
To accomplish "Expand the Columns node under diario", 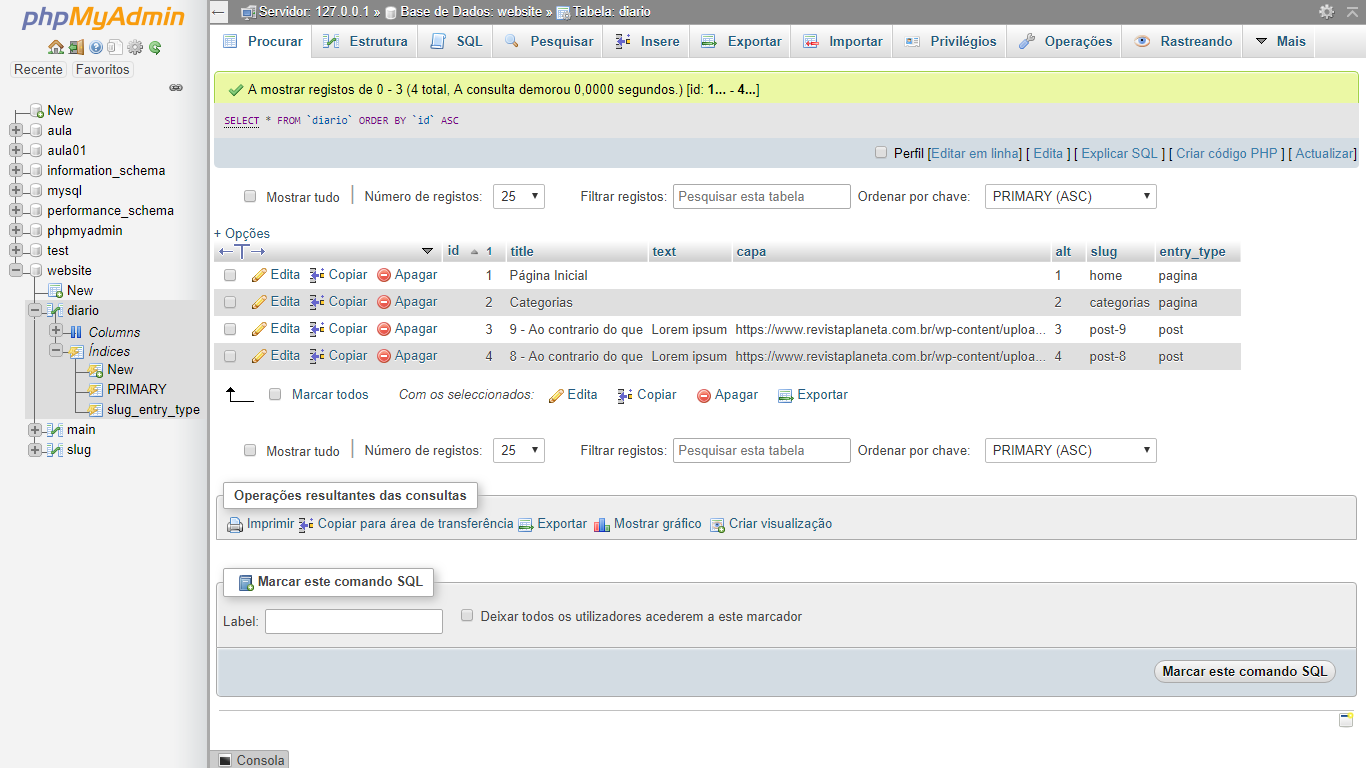I will (56, 331).
